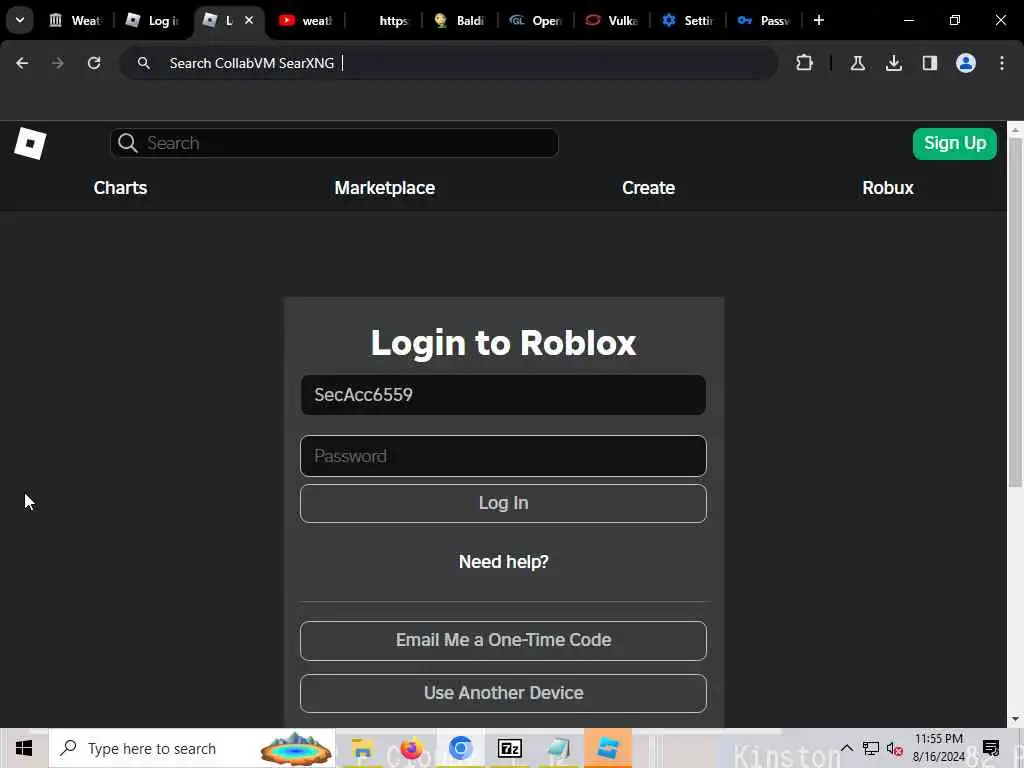
Task: Open the browser profile avatar icon
Action: tap(966, 63)
